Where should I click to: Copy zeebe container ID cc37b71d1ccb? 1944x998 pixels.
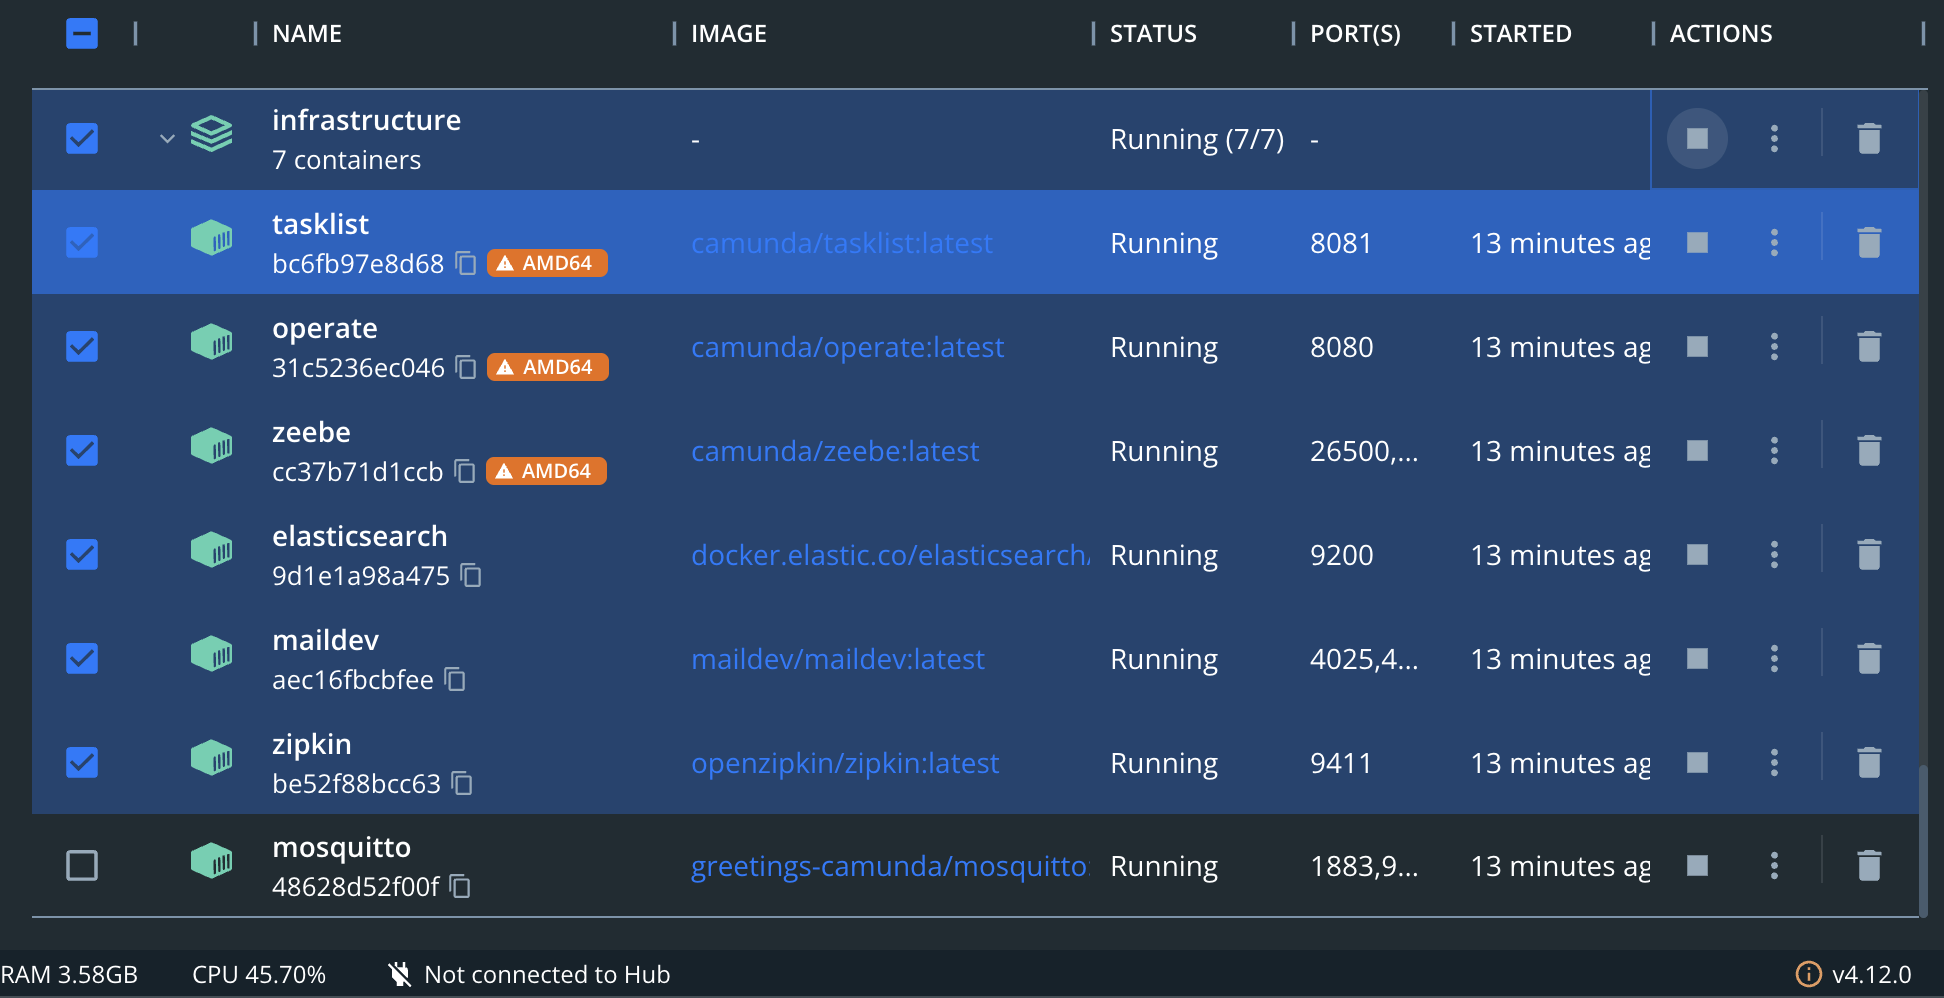click(465, 471)
